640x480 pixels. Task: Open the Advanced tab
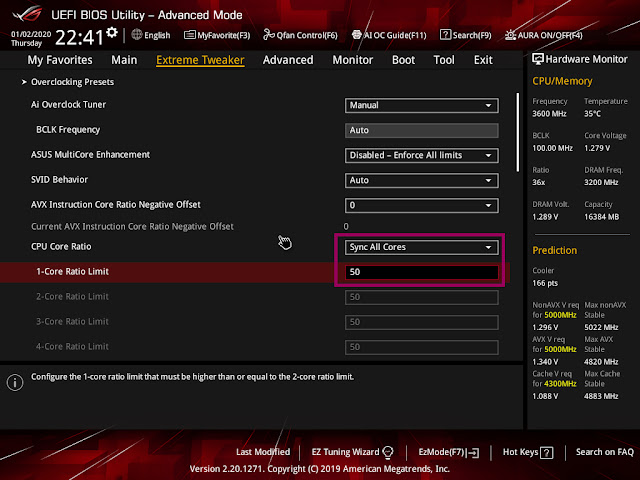[288, 60]
